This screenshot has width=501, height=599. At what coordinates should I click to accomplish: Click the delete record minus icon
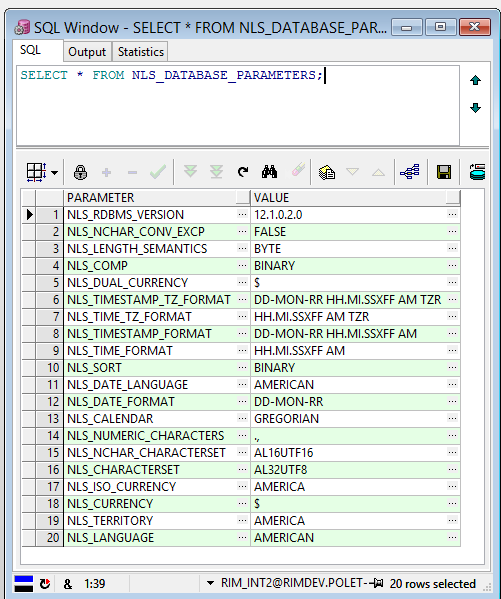(x=132, y=173)
